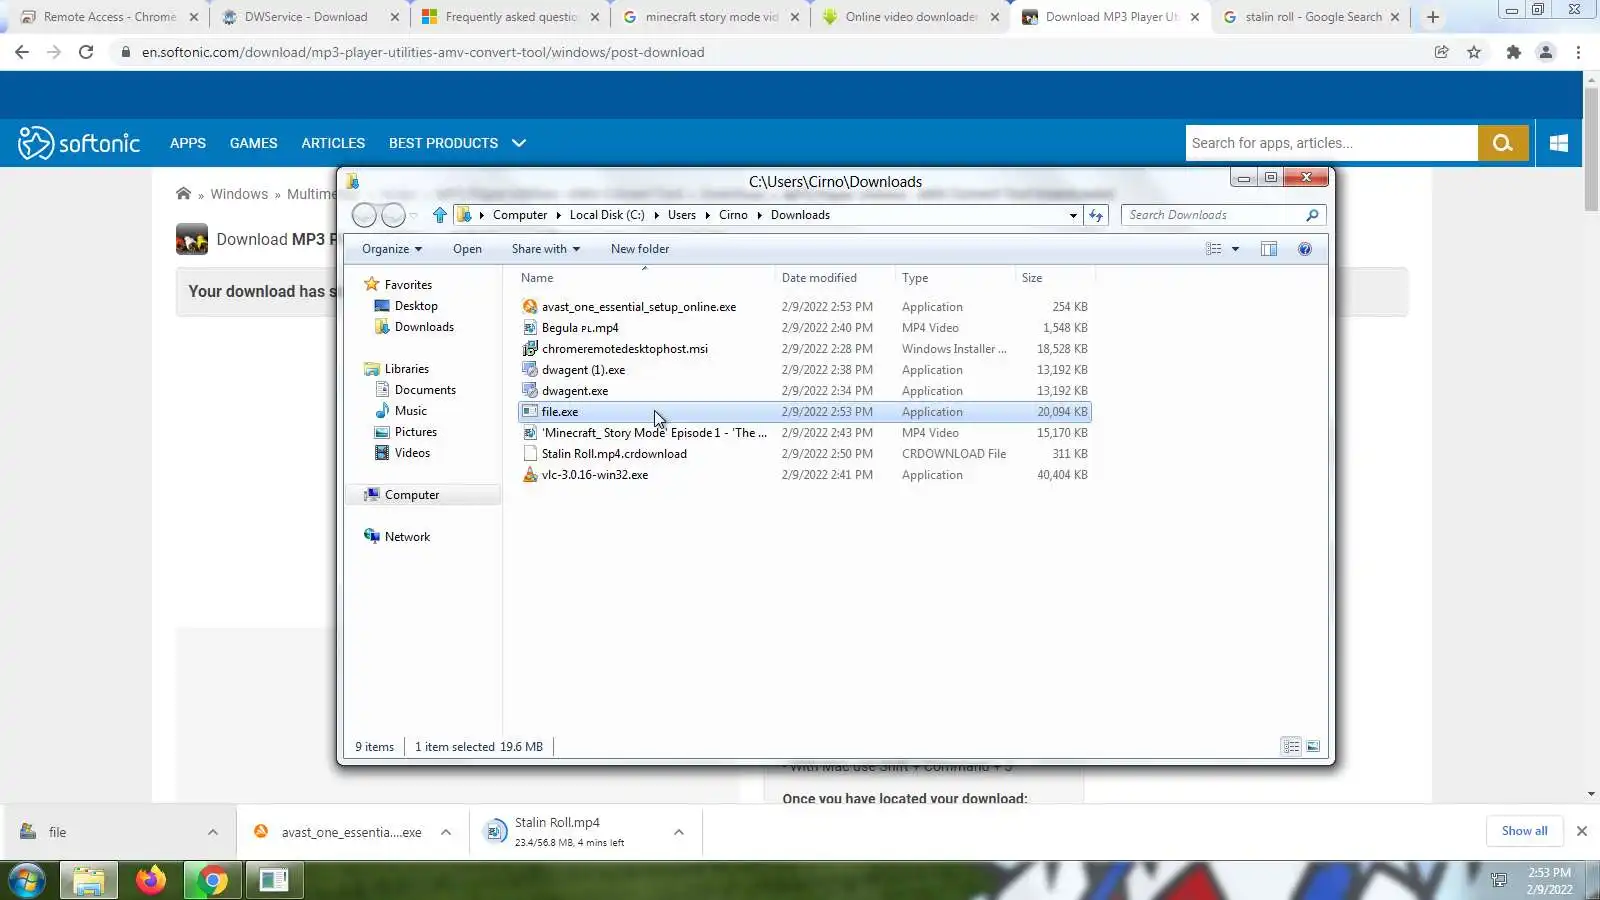The height and width of the screenshot is (900, 1600).
Task: Open the Softonic ARTICLES link
Action: click(x=333, y=143)
